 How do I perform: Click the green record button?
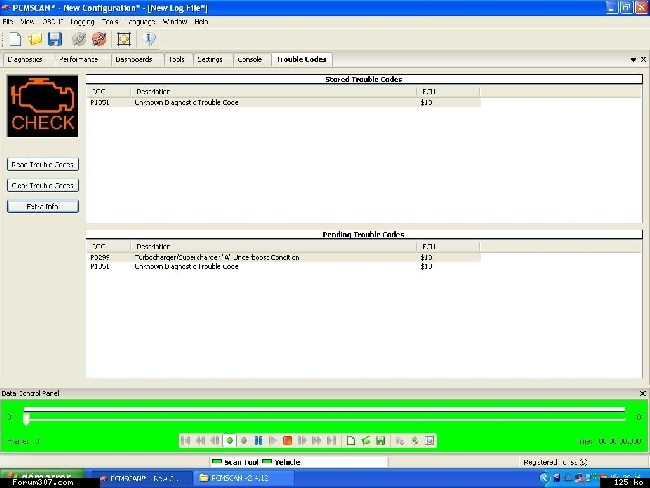pos(230,440)
